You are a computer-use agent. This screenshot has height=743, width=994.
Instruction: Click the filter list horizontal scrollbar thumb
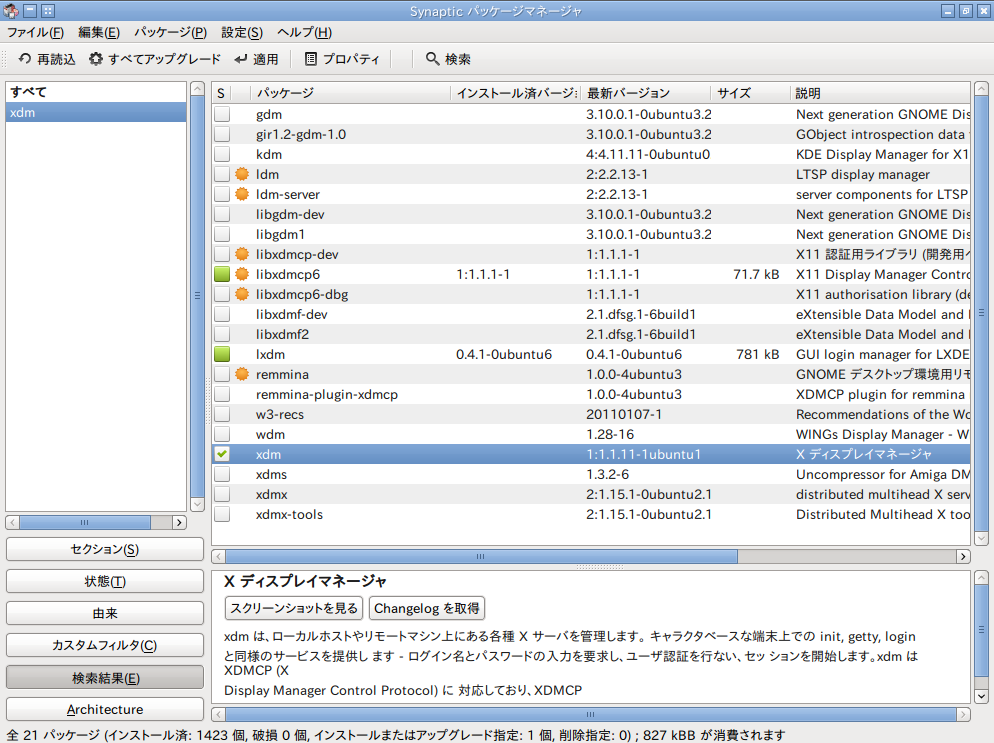pyautogui.click(x=85, y=522)
